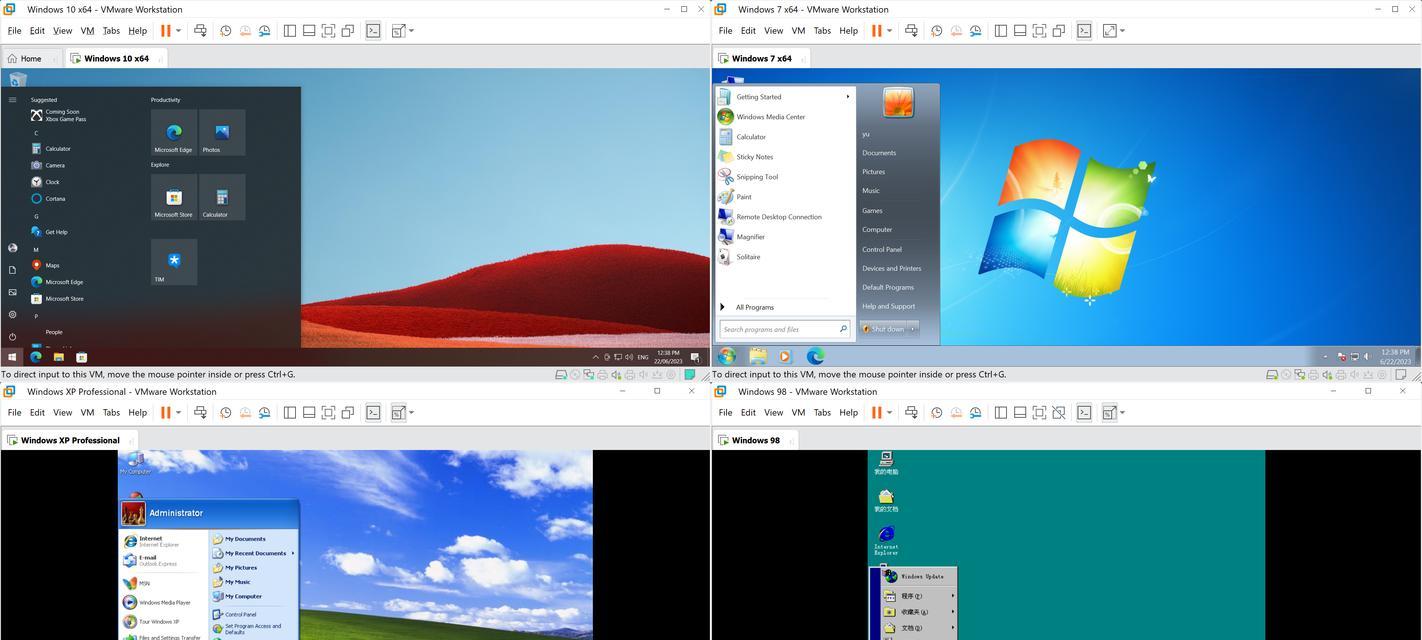Screen dimensions: 1422x640
Task: Open Snipping Tool in Windows 7 Start menu
Action: [x=757, y=177]
